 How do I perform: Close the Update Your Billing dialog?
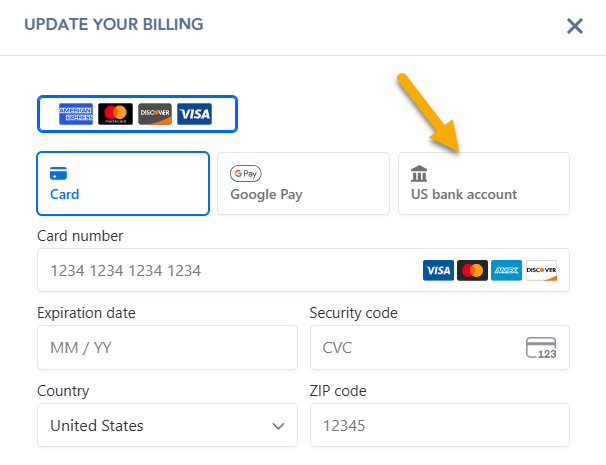point(575,26)
